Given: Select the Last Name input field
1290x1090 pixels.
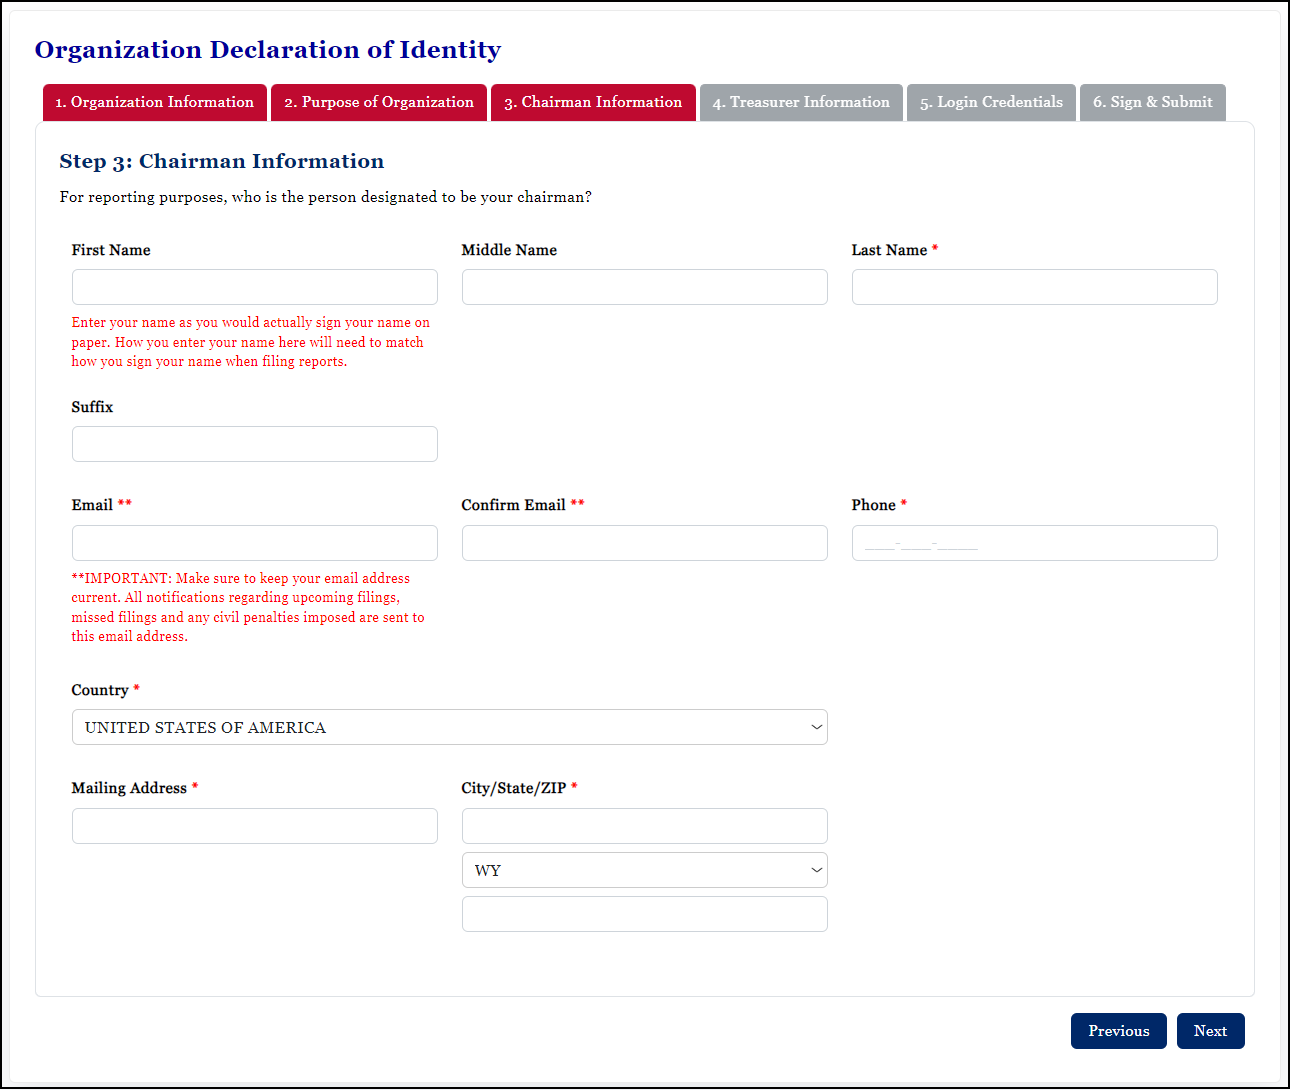Looking at the screenshot, I should 1034,287.
